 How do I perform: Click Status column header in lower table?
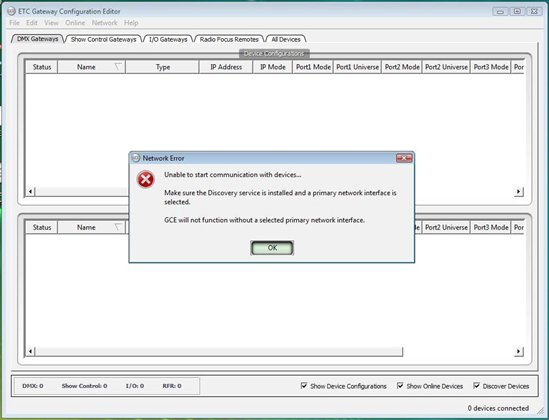coord(42,227)
